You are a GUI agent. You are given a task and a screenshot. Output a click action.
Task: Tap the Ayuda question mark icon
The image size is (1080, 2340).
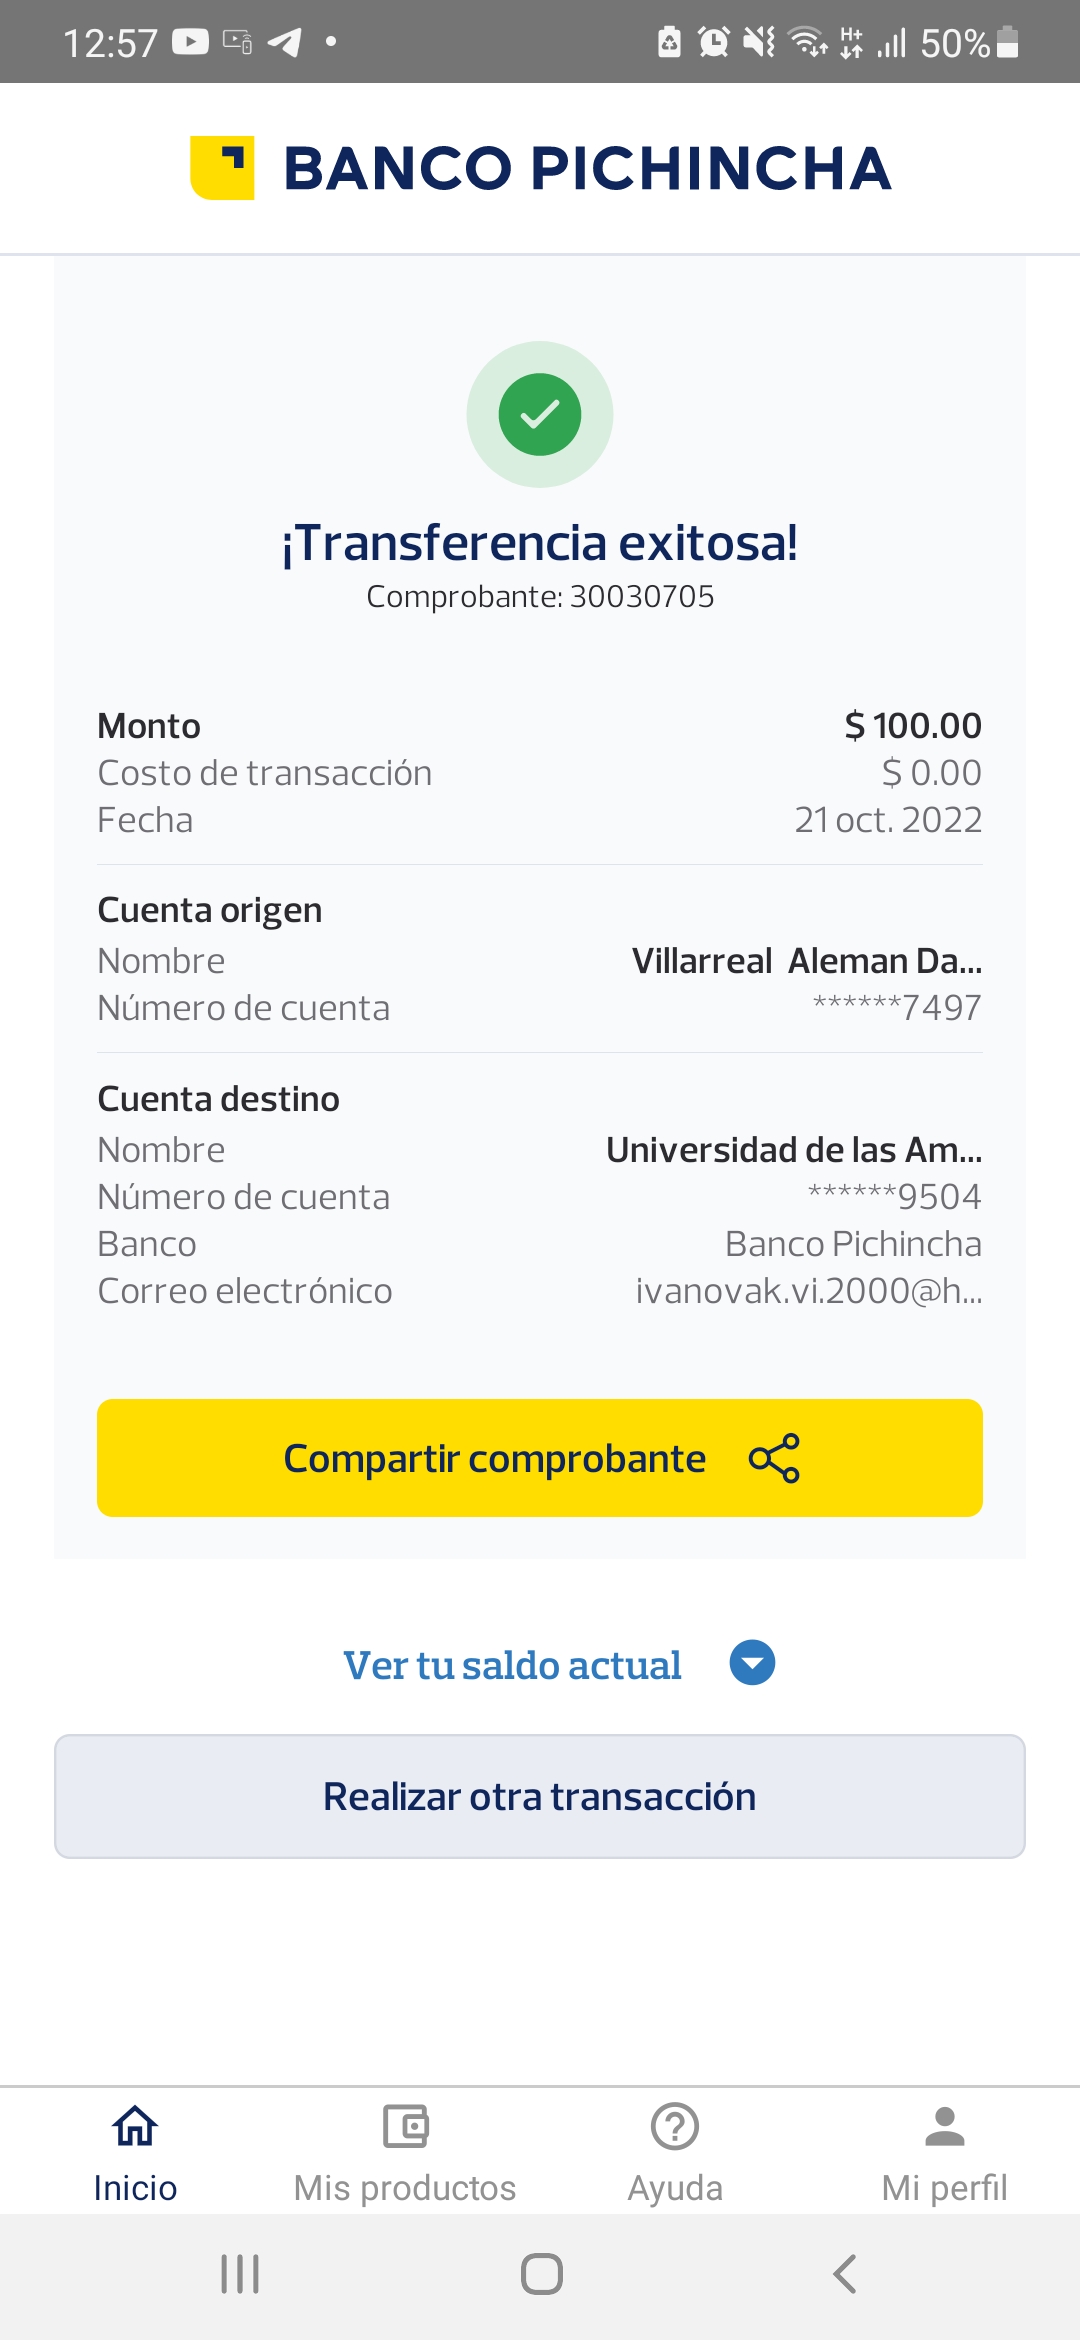[675, 2127]
